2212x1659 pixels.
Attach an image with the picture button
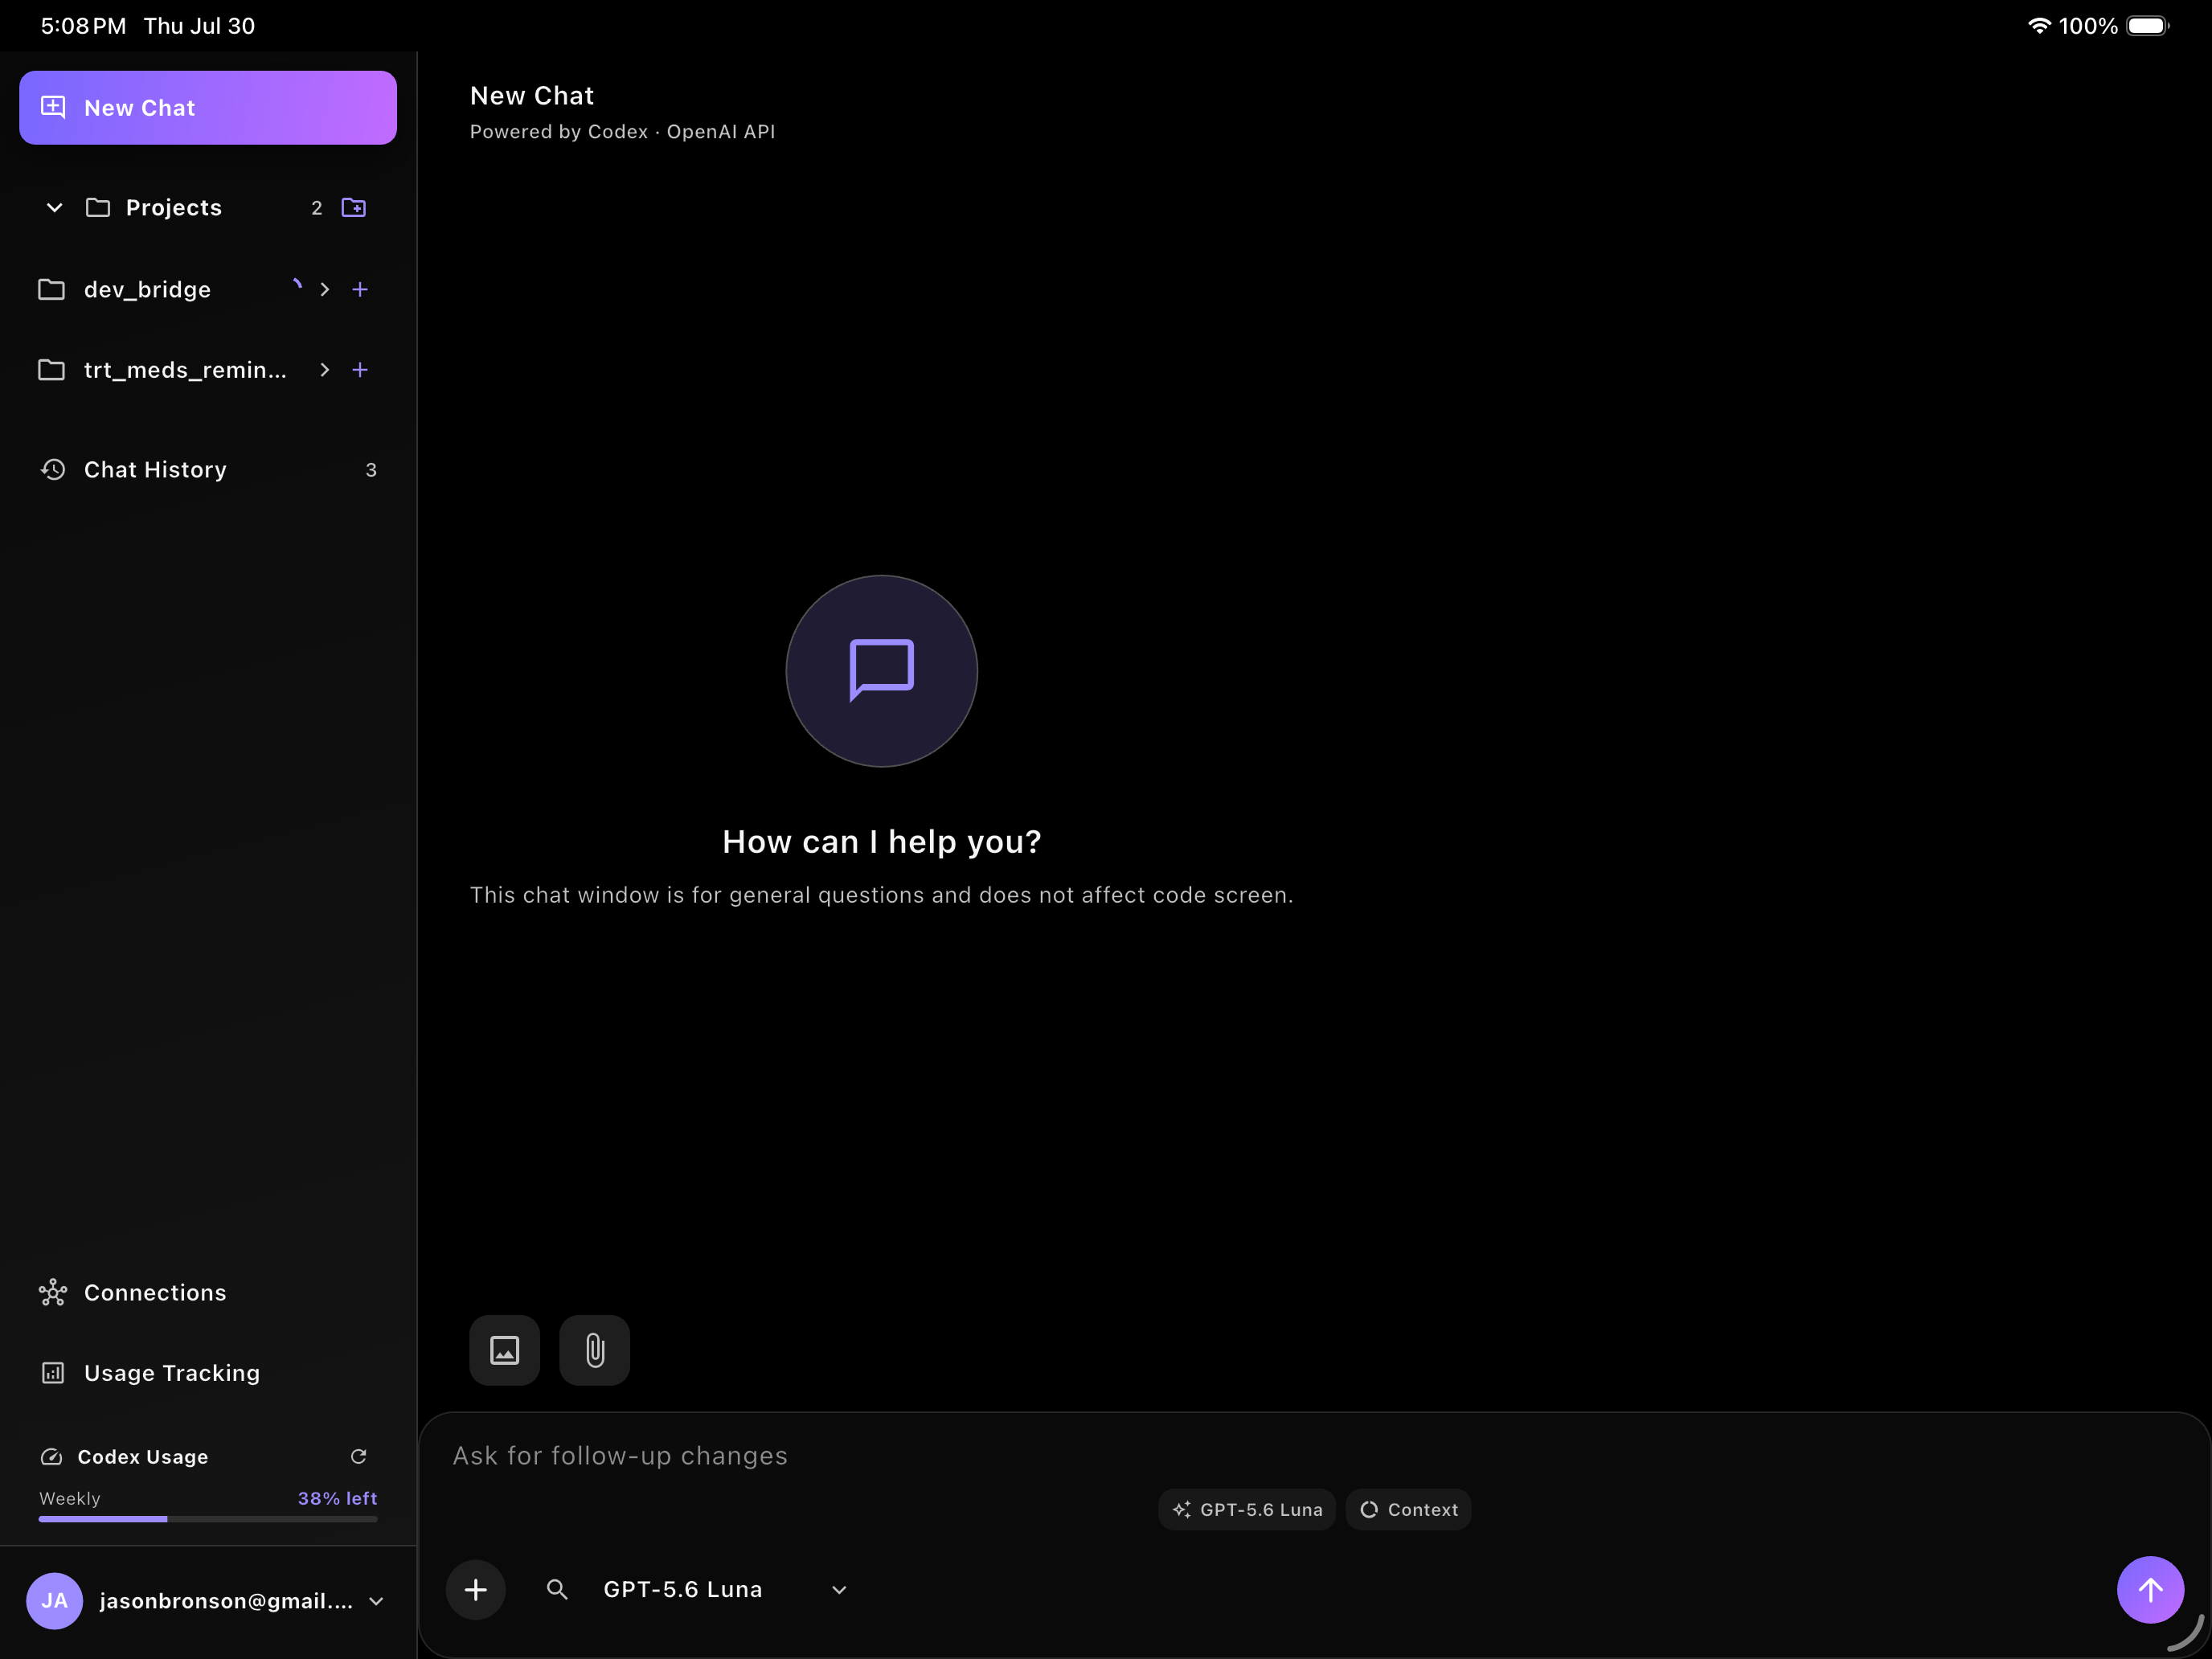point(505,1350)
